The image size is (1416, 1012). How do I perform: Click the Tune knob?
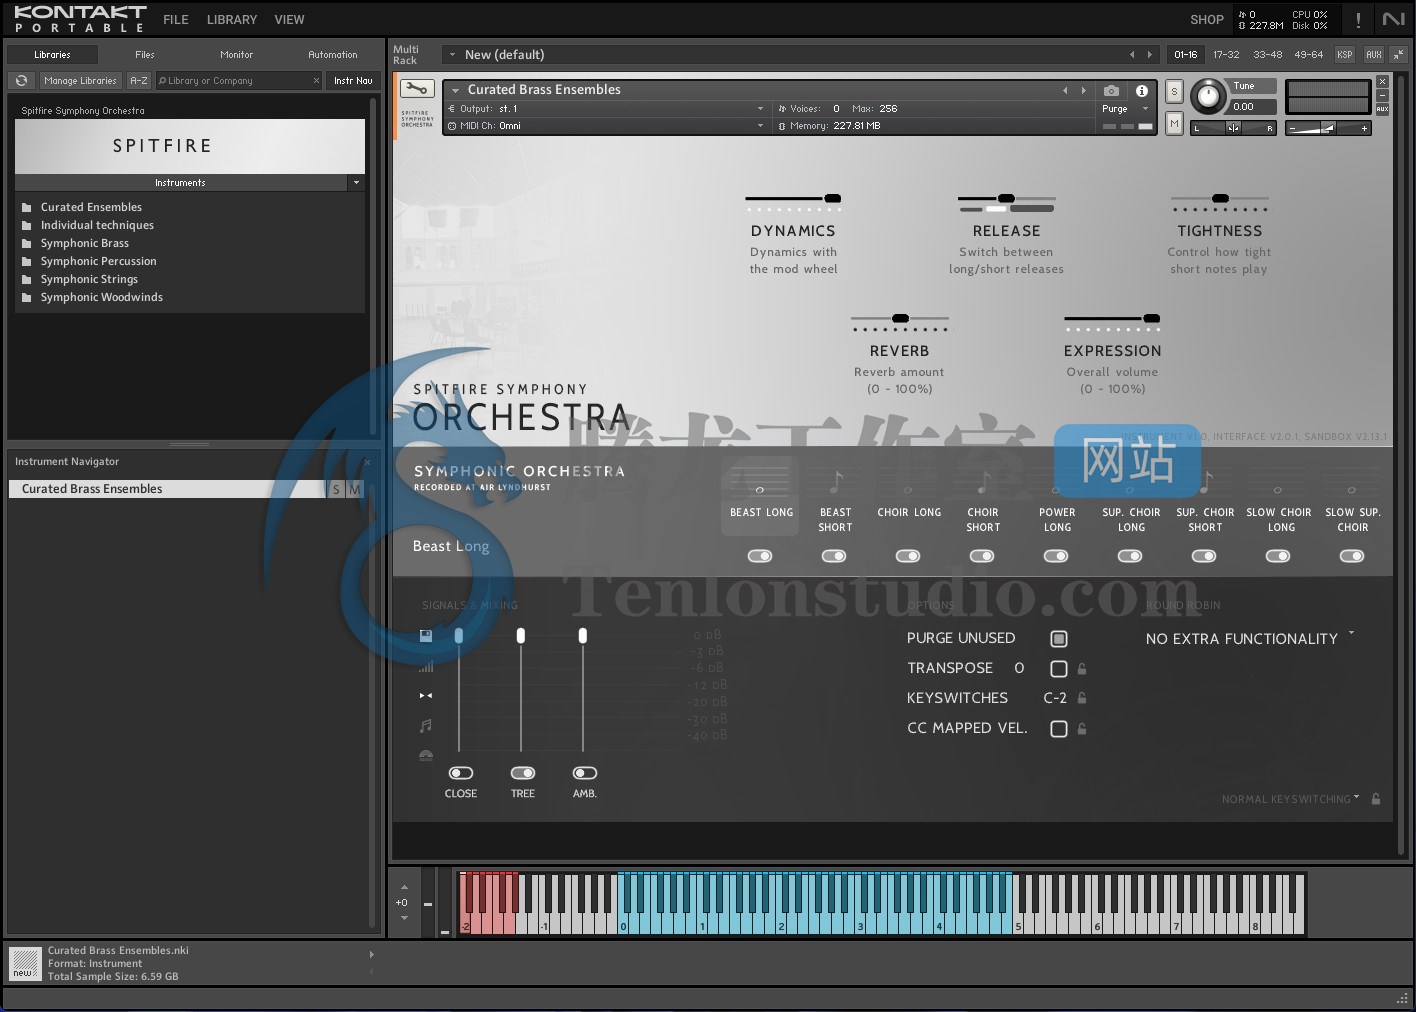[1209, 97]
